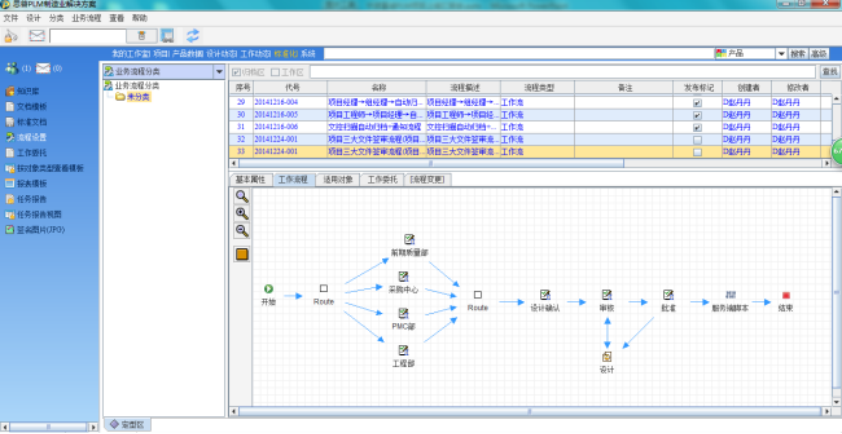Toggle release checkbox for row 29
The height and width of the screenshot is (434, 842).
point(697,103)
